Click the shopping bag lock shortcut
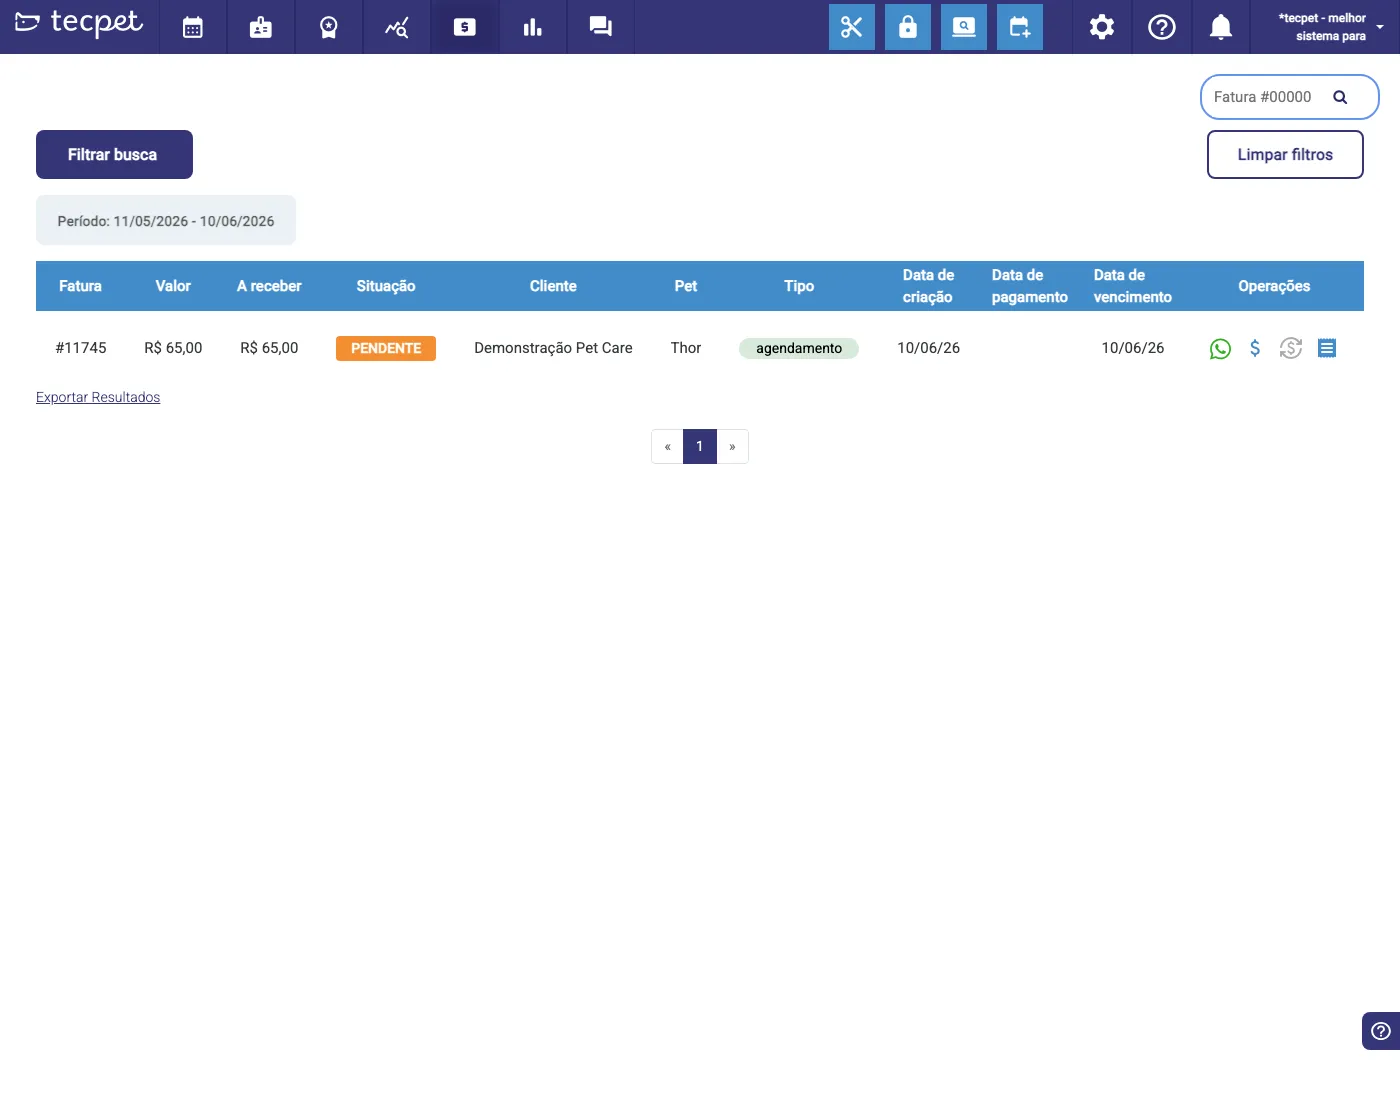The height and width of the screenshot is (1100, 1400). pyautogui.click(x=908, y=27)
